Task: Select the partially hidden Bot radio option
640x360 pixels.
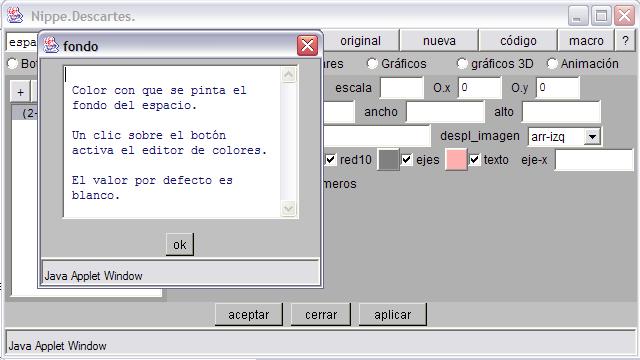Action: [x=13, y=64]
